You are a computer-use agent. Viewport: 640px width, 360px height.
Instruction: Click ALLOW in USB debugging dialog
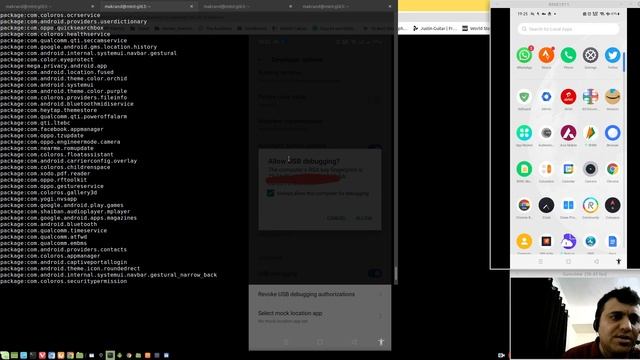364,218
